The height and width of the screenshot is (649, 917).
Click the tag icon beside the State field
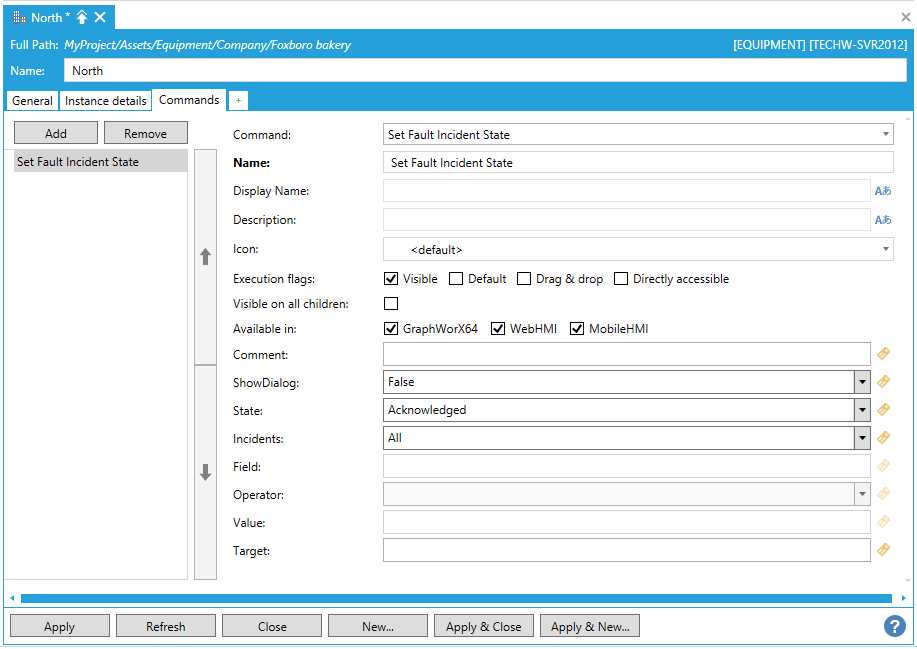[883, 410]
